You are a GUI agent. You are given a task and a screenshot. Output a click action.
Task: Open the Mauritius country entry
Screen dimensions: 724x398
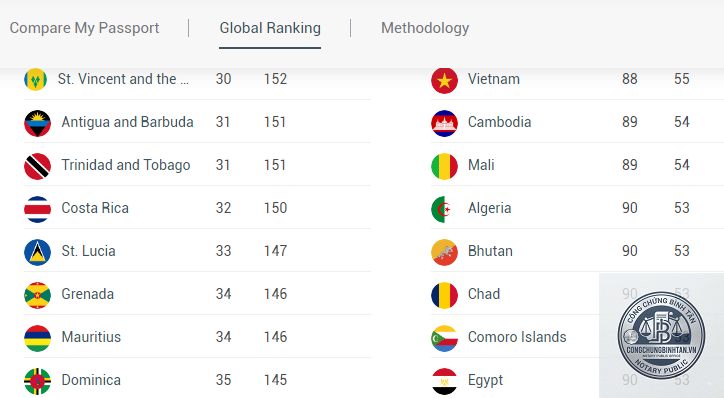tap(197, 337)
